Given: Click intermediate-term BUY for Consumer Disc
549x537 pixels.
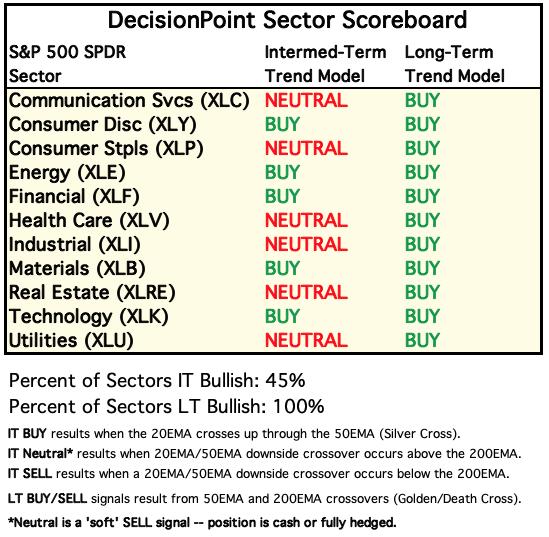Looking at the screenshot, I should (x=282, y=124).
